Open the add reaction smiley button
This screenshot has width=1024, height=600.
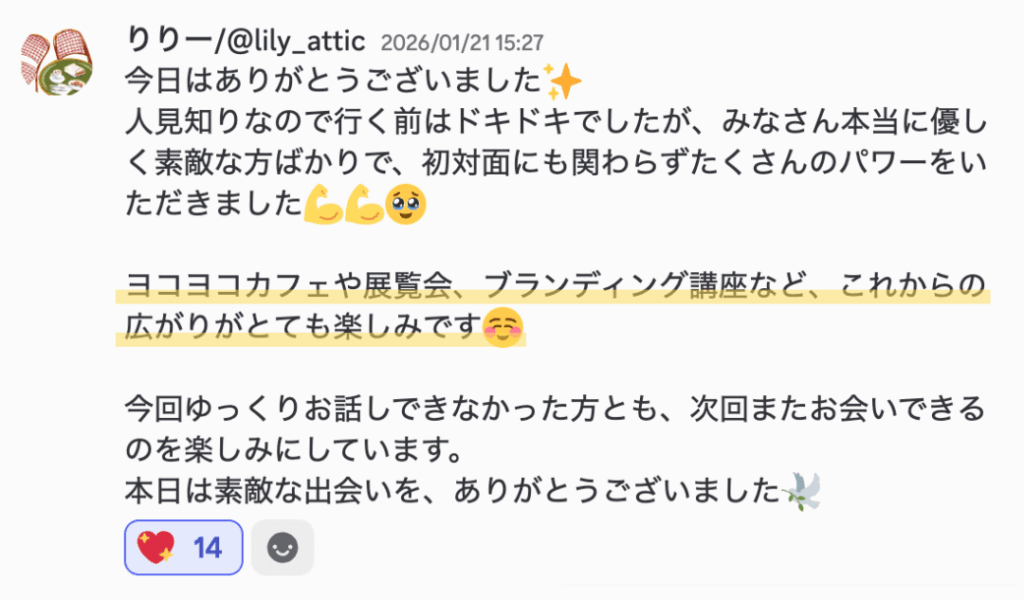[282, 547]
